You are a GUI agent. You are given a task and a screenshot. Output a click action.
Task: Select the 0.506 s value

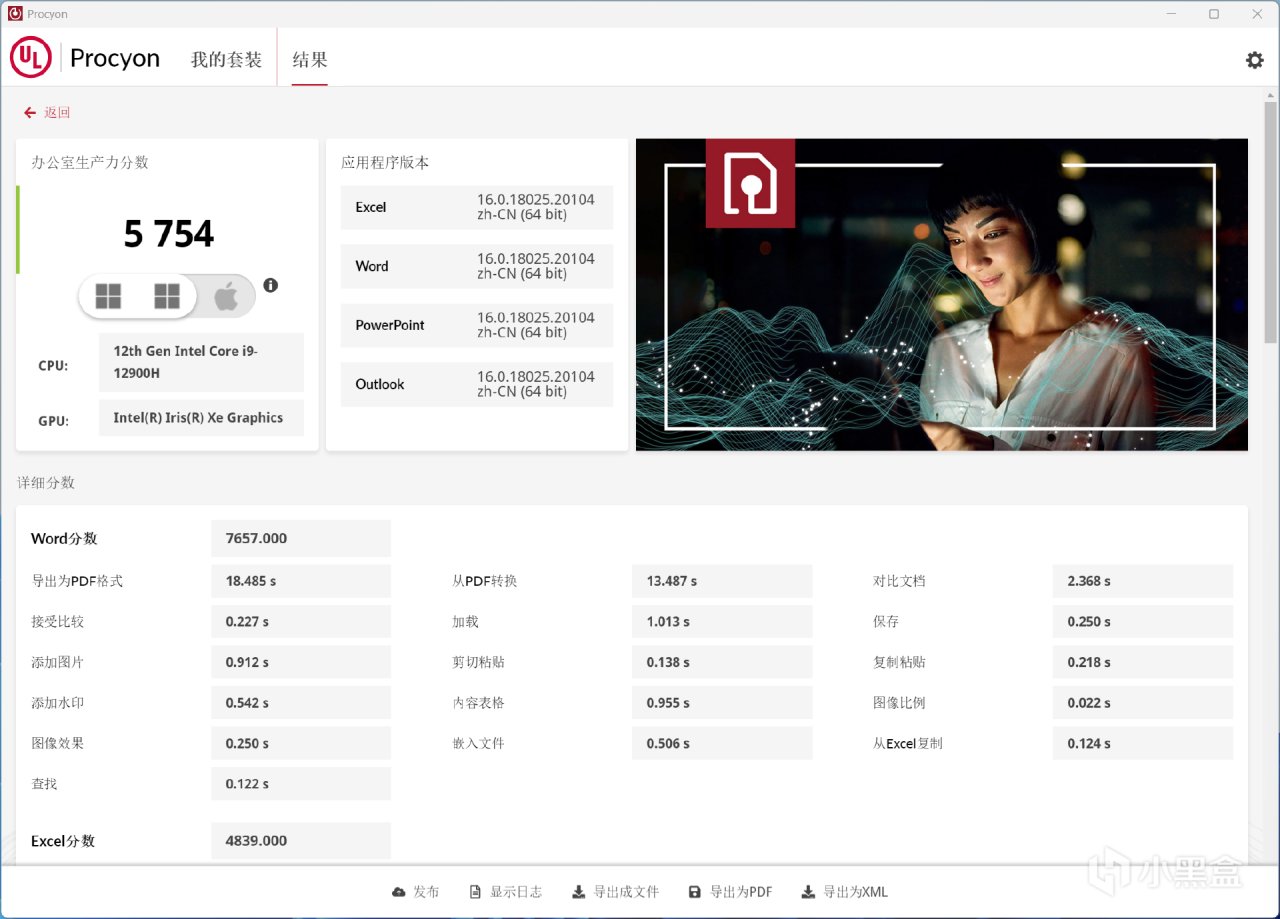(x=668, y=744)
